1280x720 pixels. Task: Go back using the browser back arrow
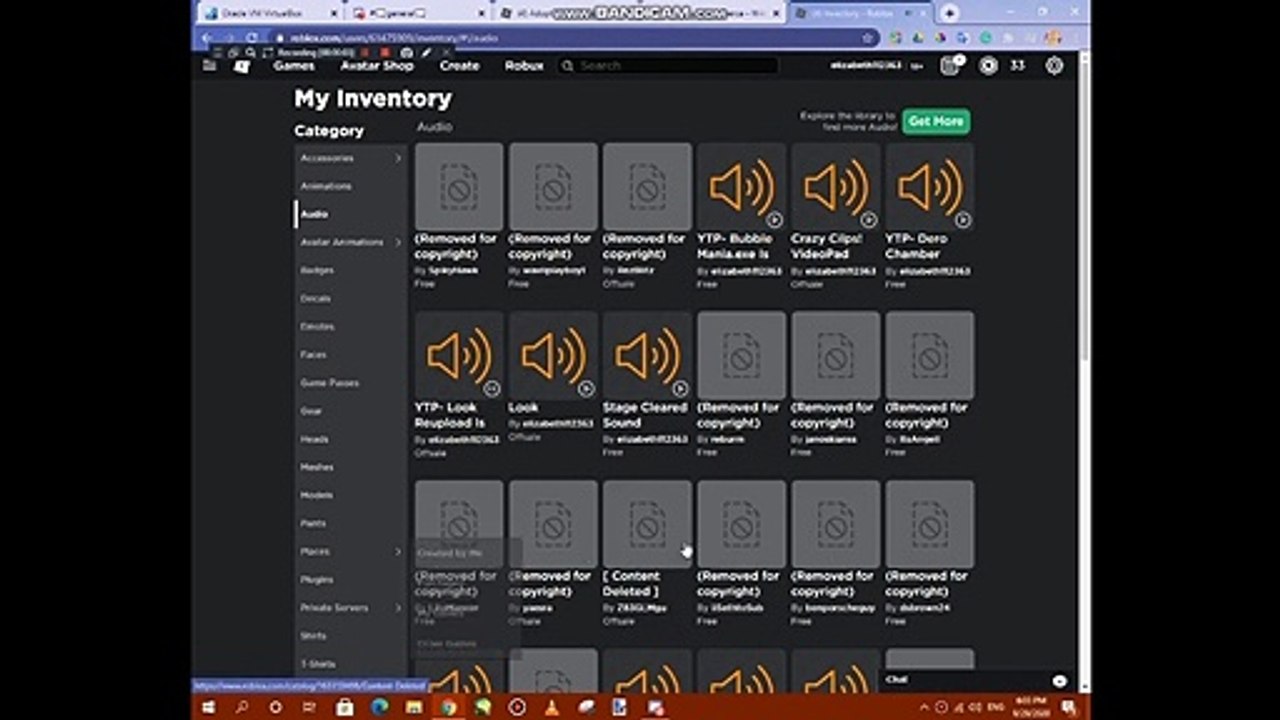pos(206,38)
